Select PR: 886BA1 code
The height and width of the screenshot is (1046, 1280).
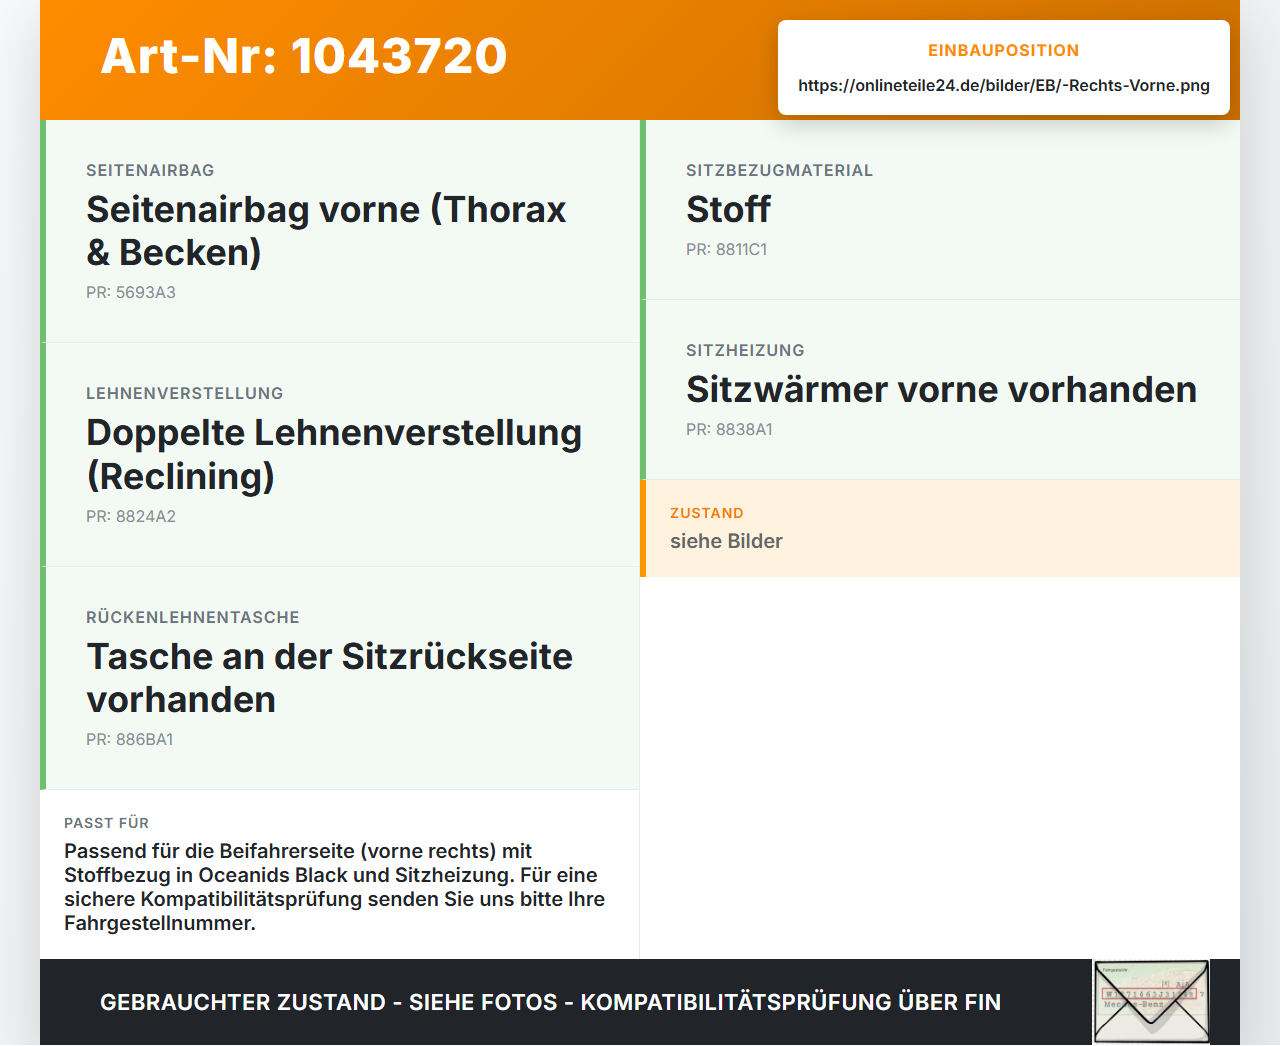(130, 739)
